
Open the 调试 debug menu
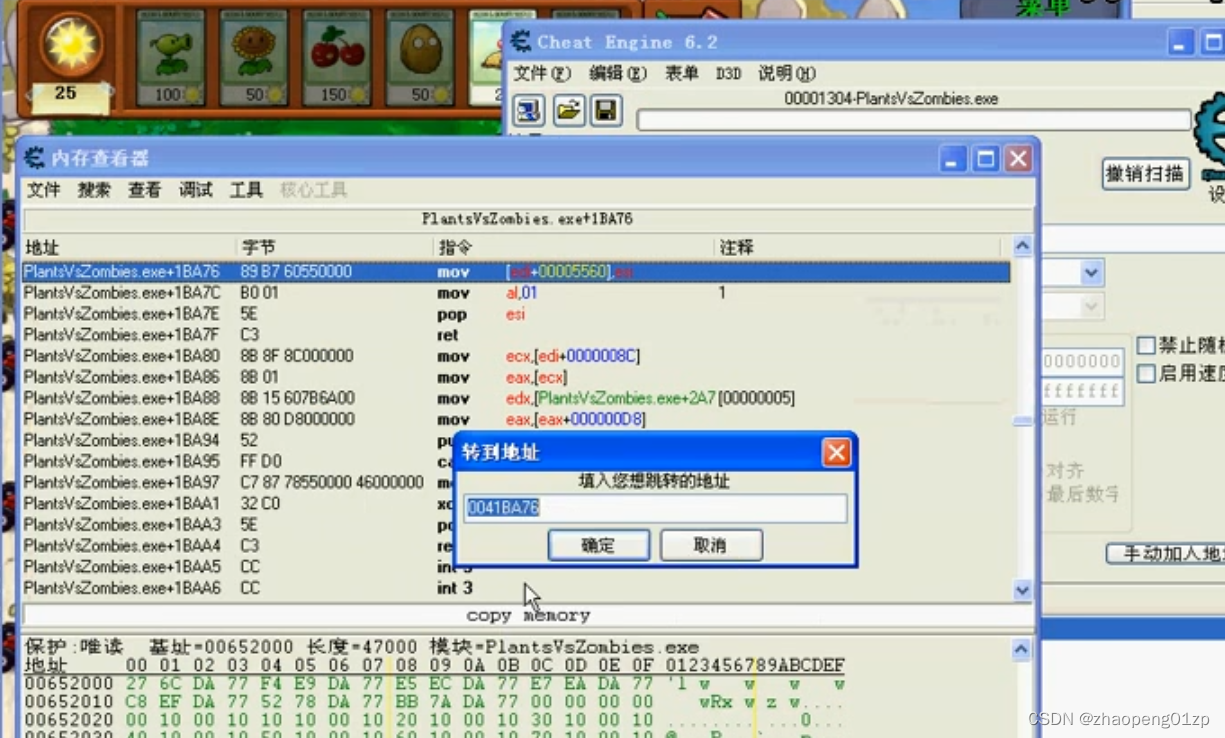click(x=196, y=190)
